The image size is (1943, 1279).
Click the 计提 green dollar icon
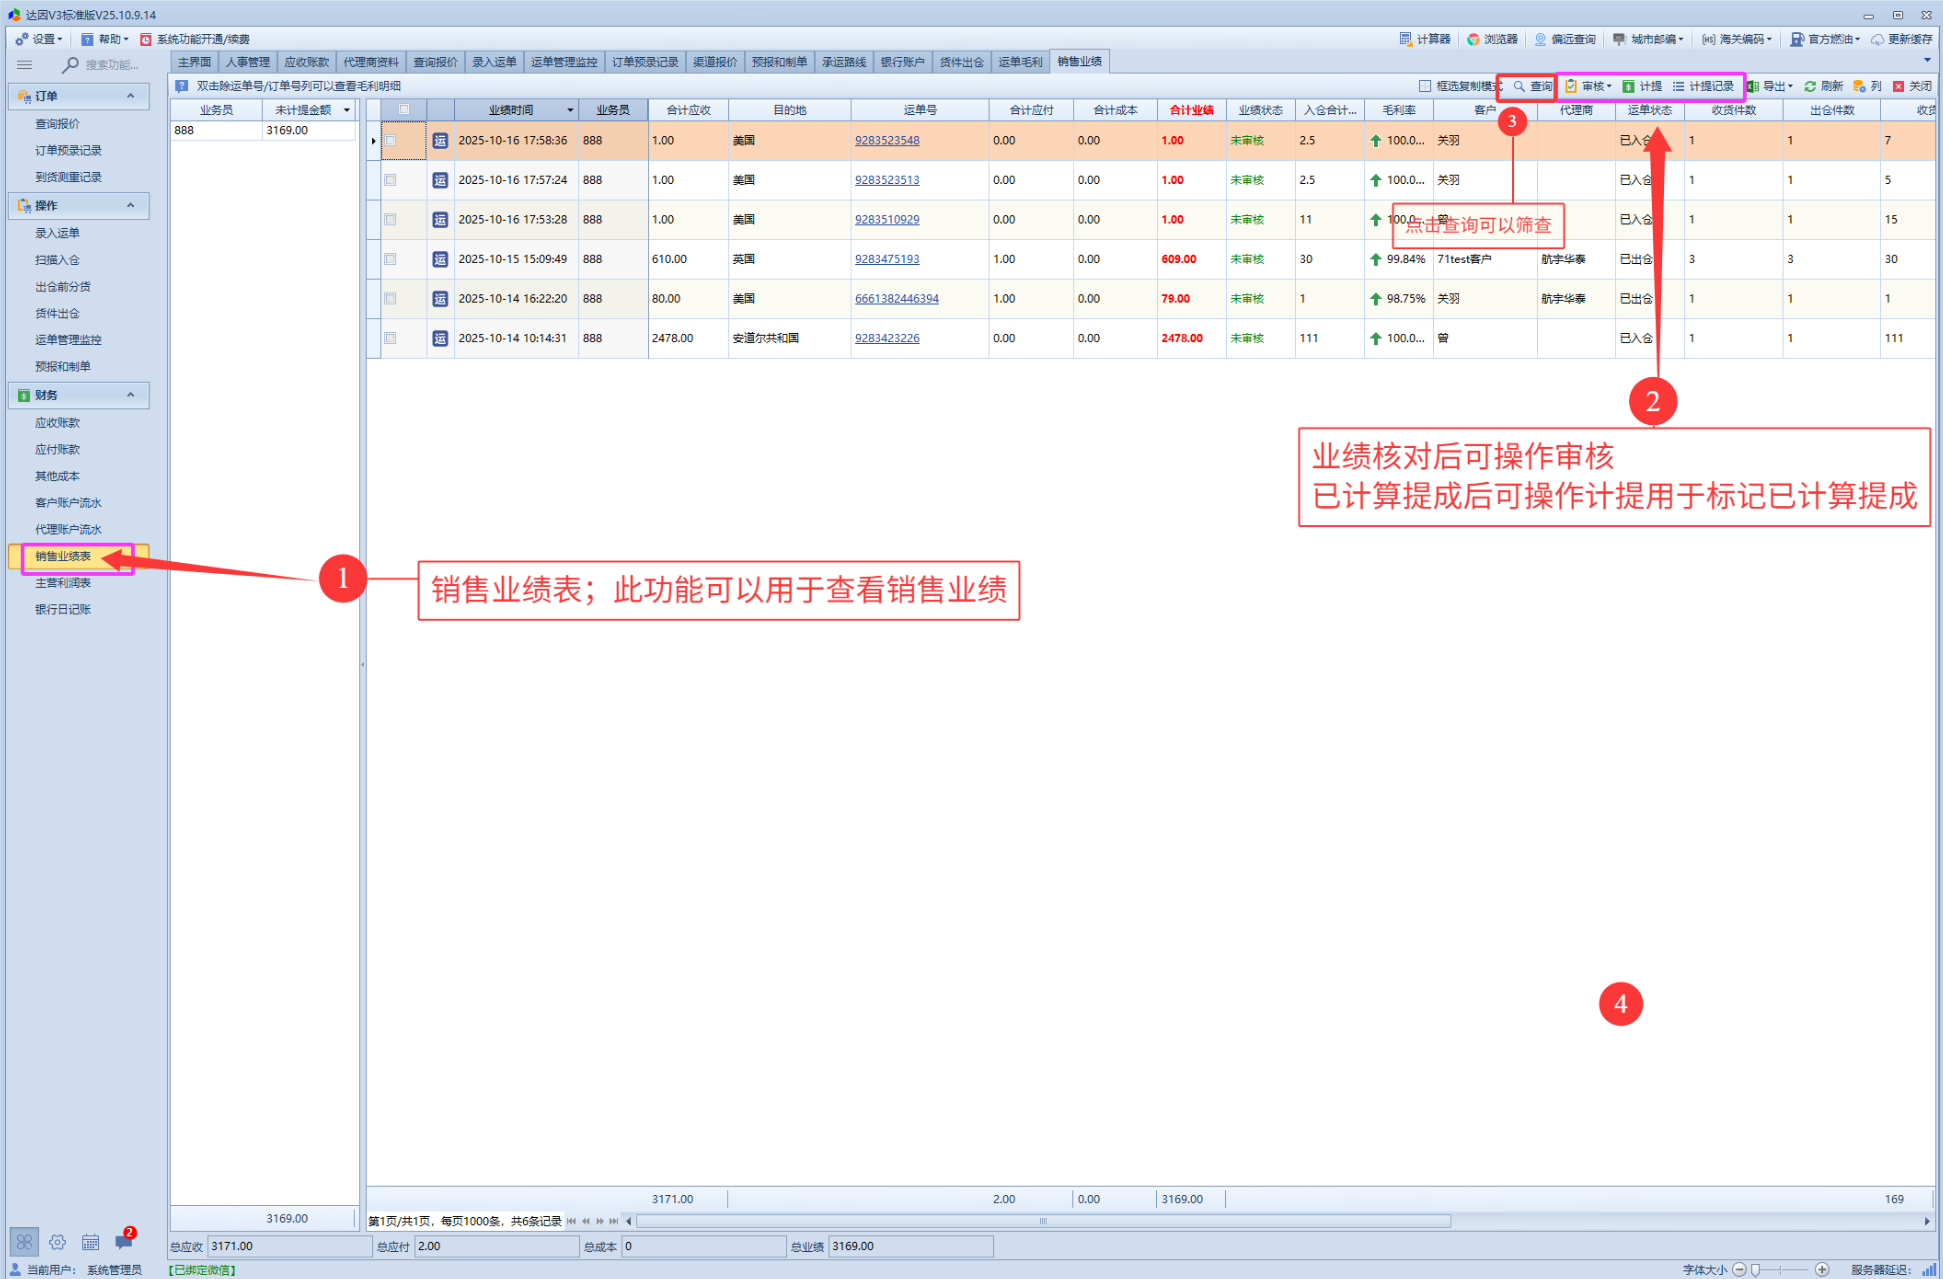(1629, 86)
